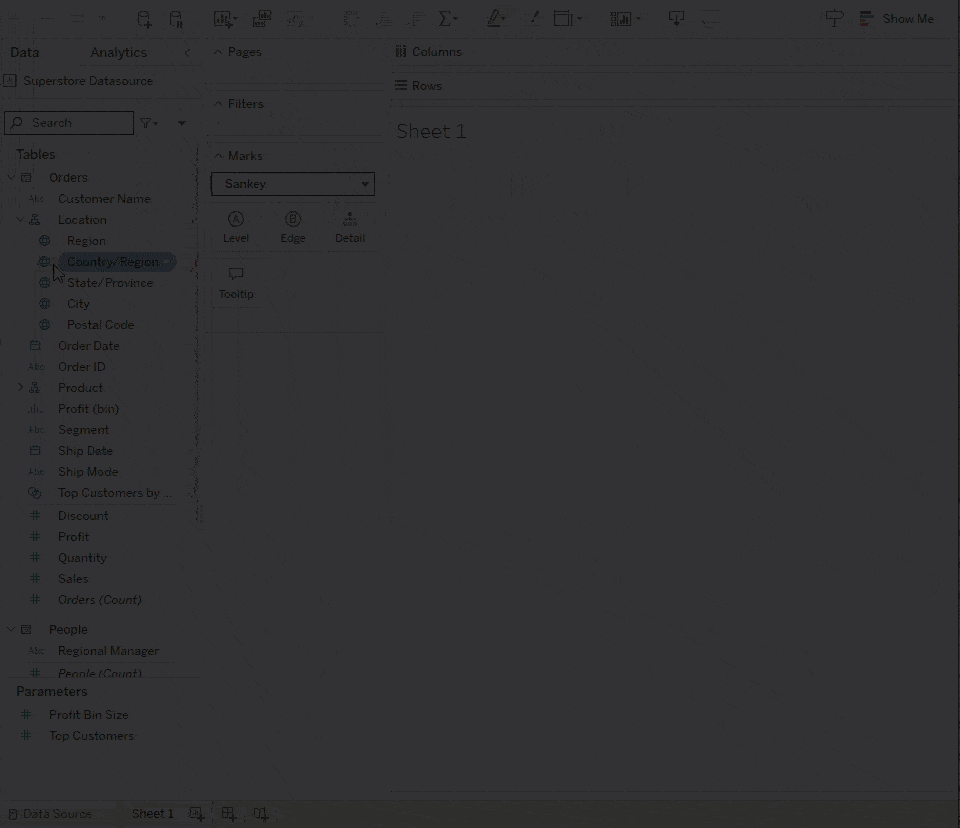The height and width of the screenshot is (828, 960).
Task: Click the Show Me button
Action: pos(897,18)
